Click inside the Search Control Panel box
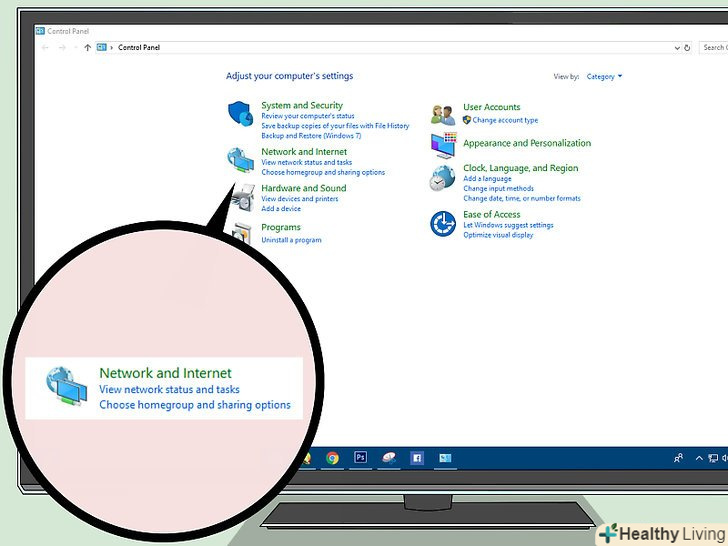Screen dimensions: 728x546 [714, 47]
